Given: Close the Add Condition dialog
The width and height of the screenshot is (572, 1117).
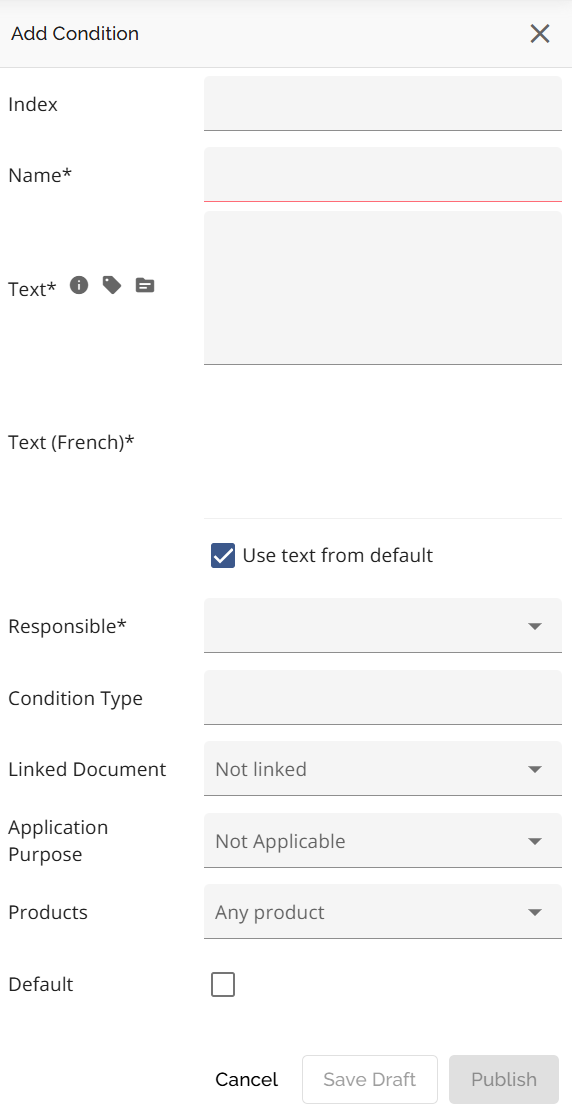Looking at the screenshot, I should pos(540,33).
